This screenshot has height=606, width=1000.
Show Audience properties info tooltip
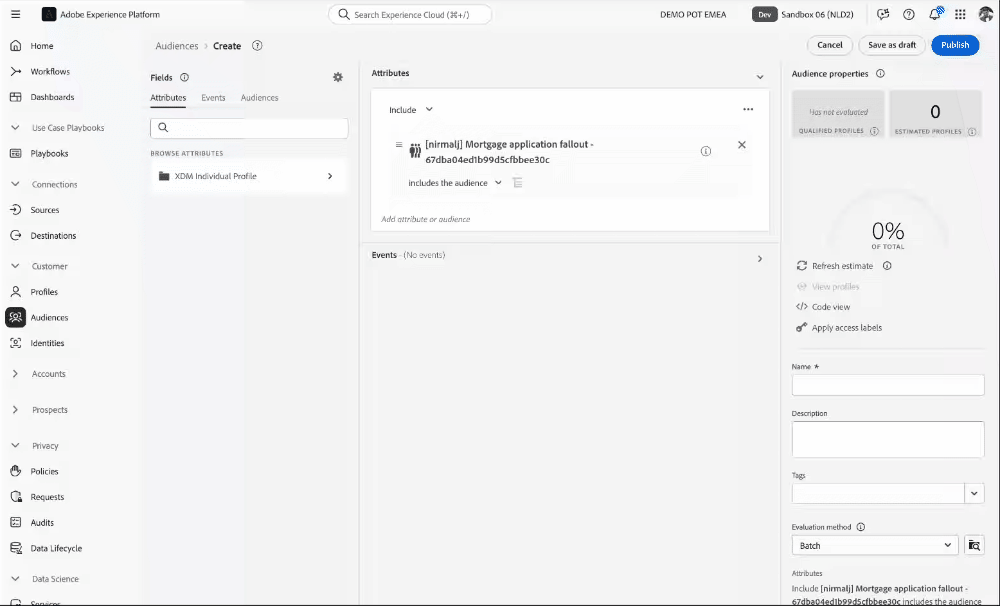[x=880, y=73]
